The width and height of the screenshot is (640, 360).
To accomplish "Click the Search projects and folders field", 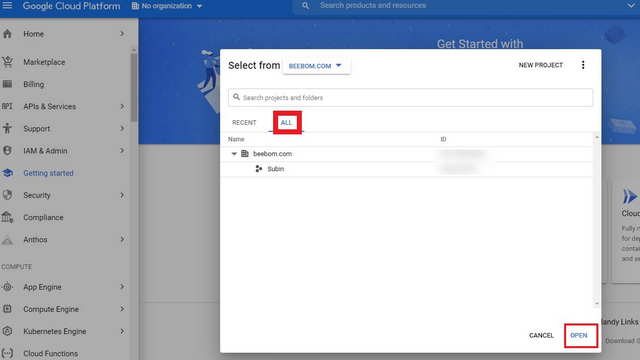I will point(410,98).
